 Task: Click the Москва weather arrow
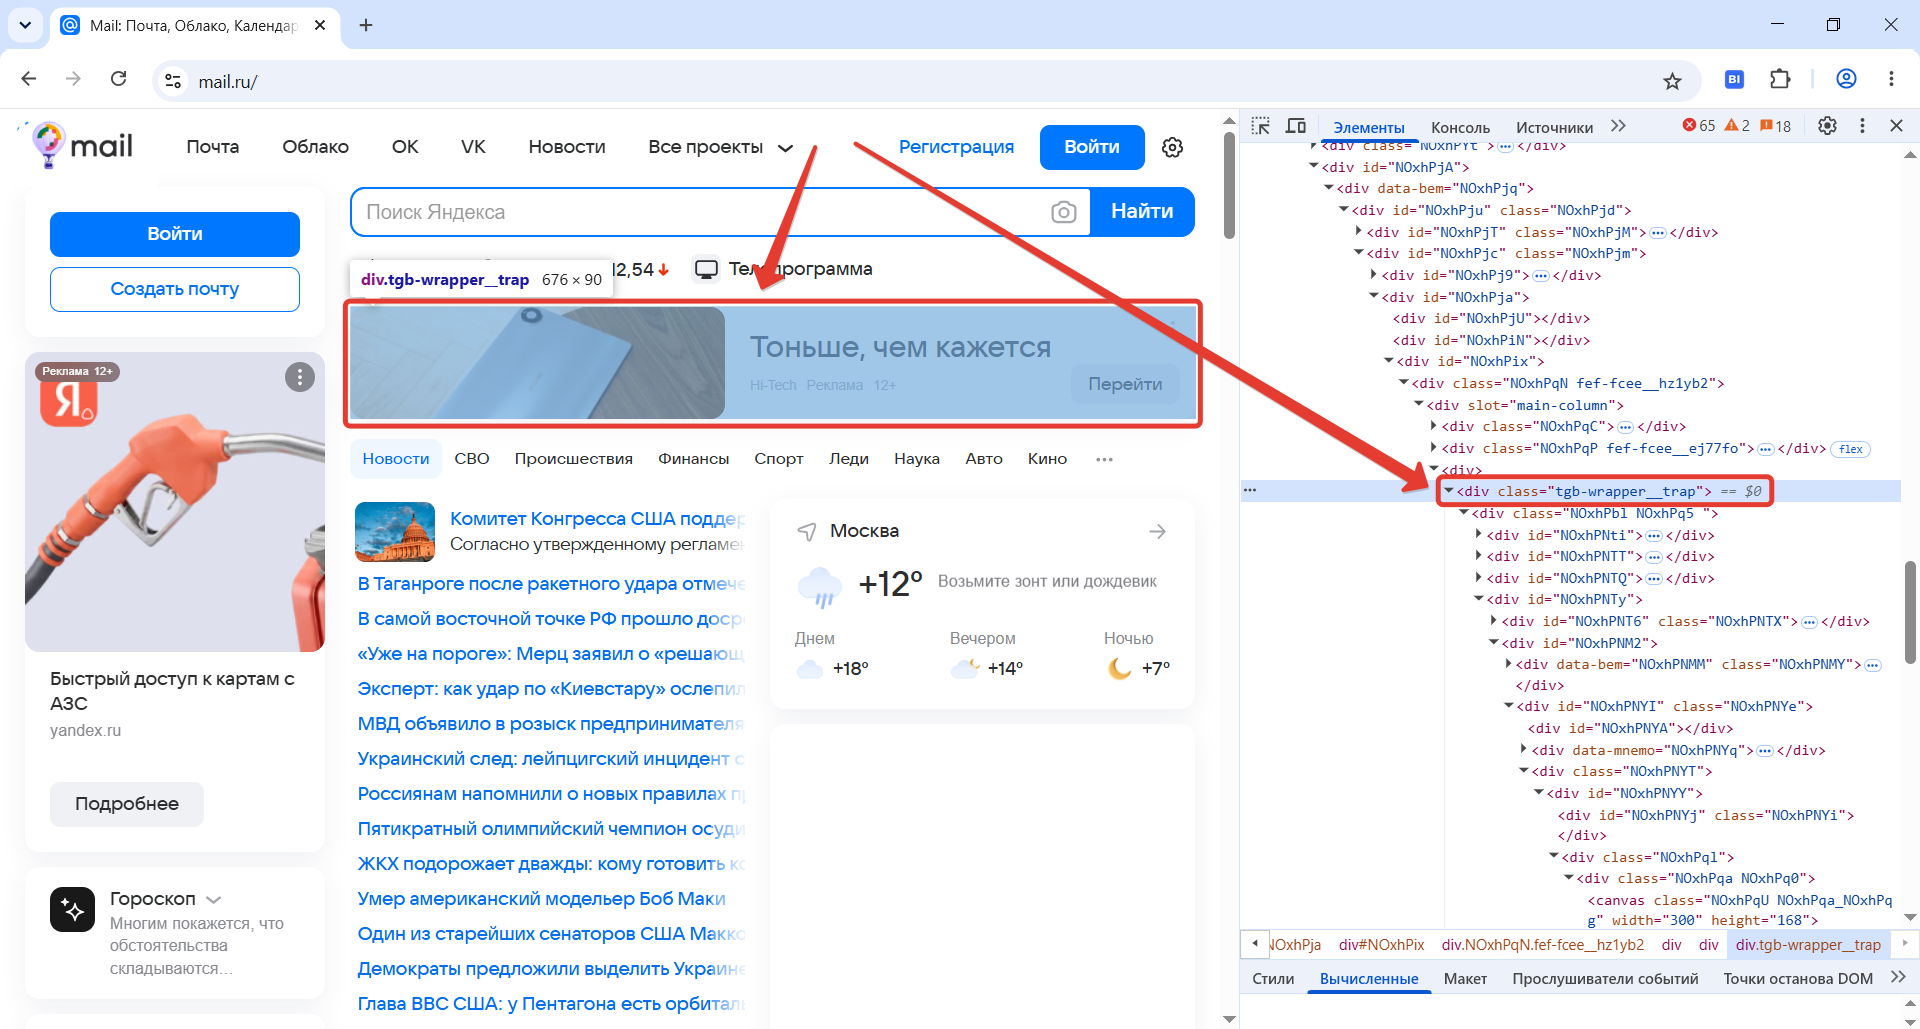point(1157,531)
